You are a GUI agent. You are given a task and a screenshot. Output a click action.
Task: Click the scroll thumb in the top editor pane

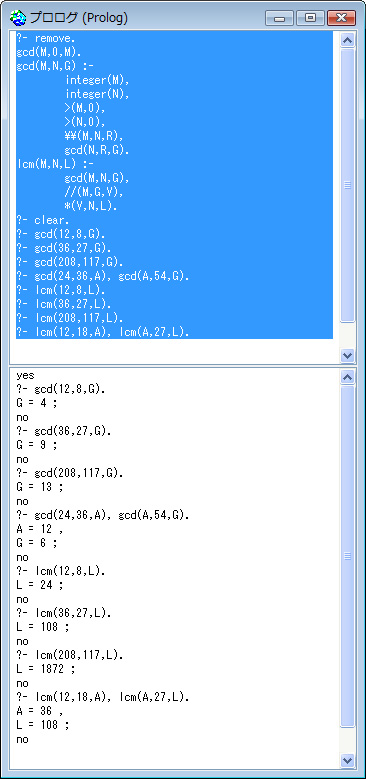click(x=348, y=185)
